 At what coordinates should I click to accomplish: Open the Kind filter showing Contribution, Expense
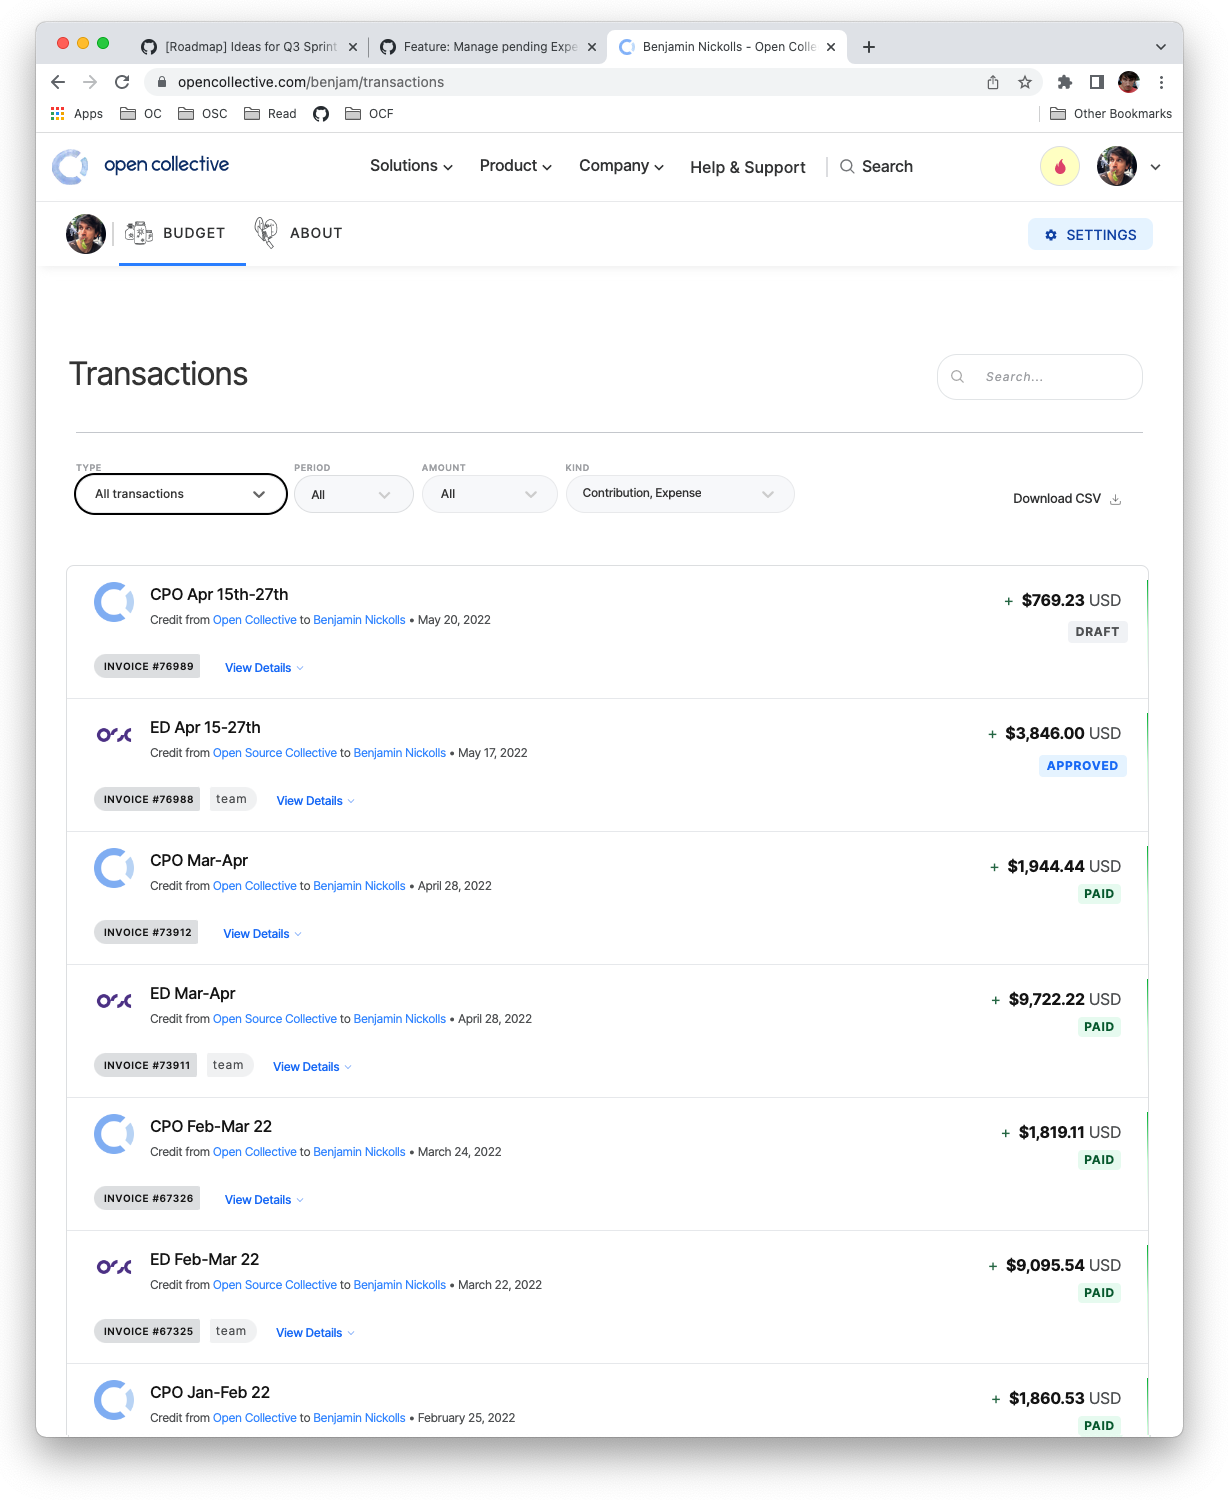(679, 493)
